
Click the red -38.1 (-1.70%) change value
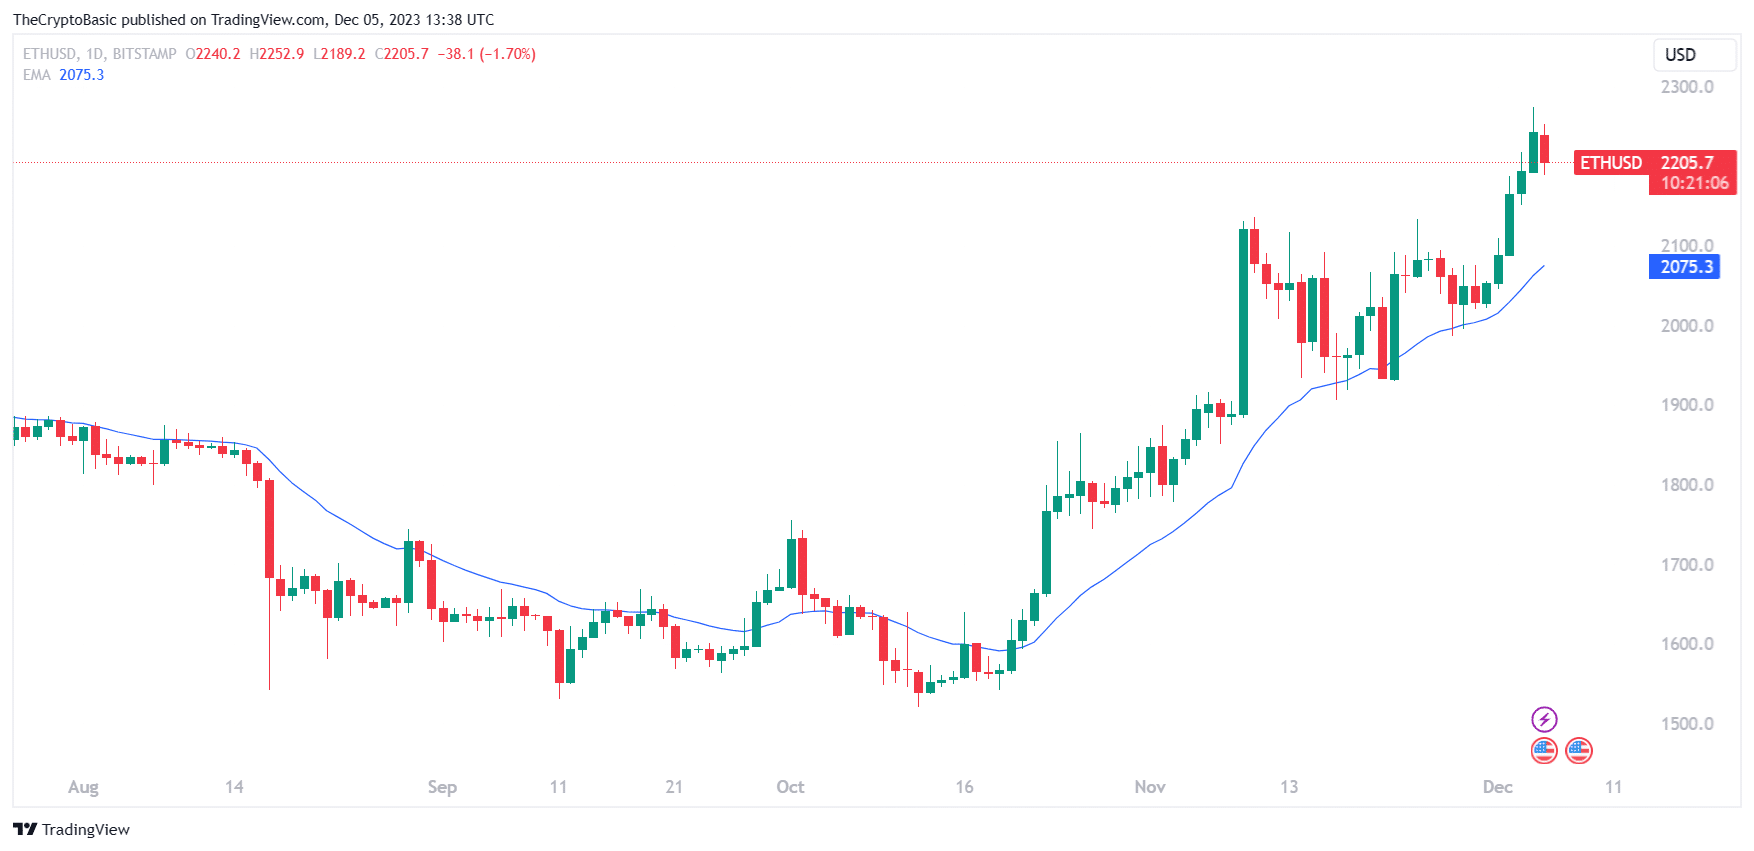click(487, 54)
